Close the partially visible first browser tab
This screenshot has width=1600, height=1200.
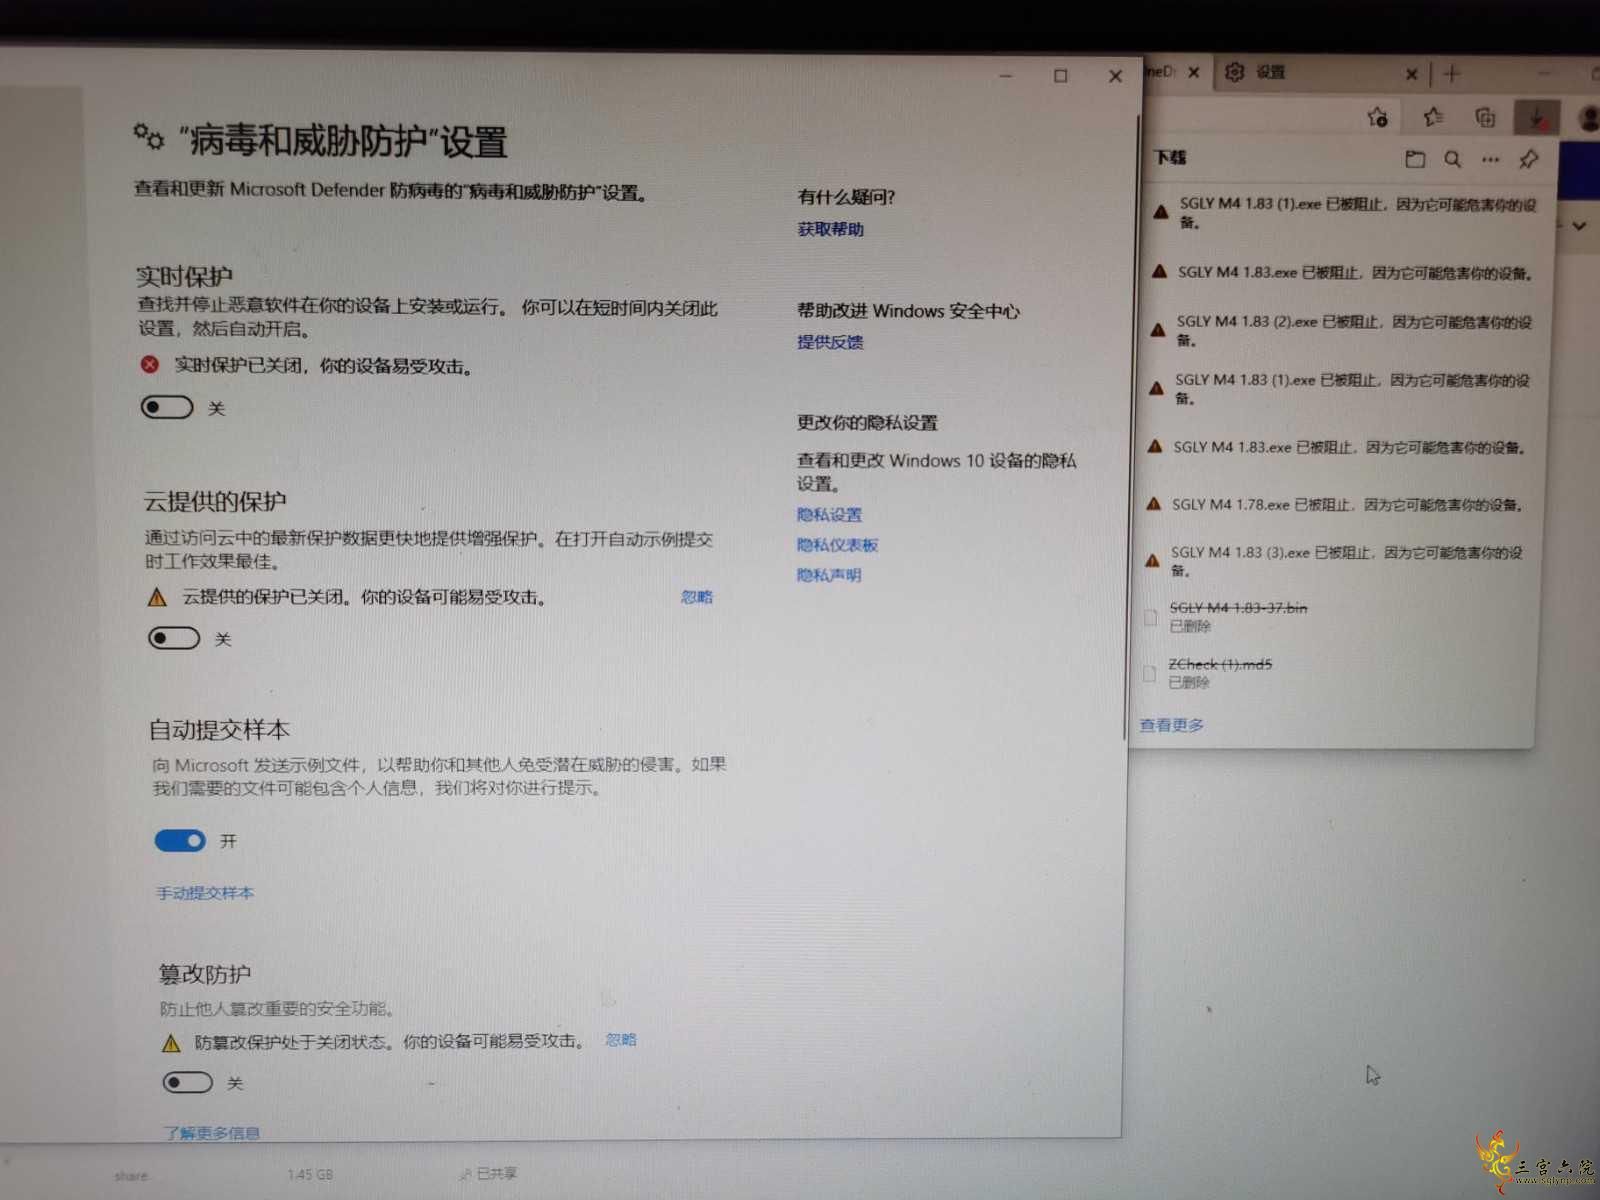coord(1194,72)
